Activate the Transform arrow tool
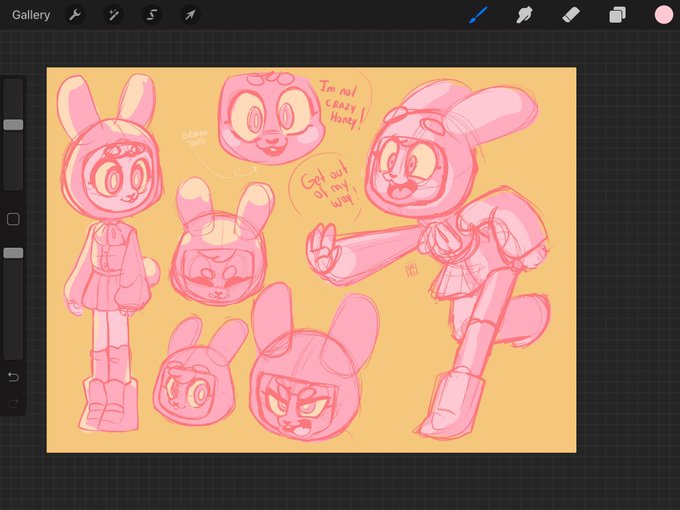 click(190, 15)
